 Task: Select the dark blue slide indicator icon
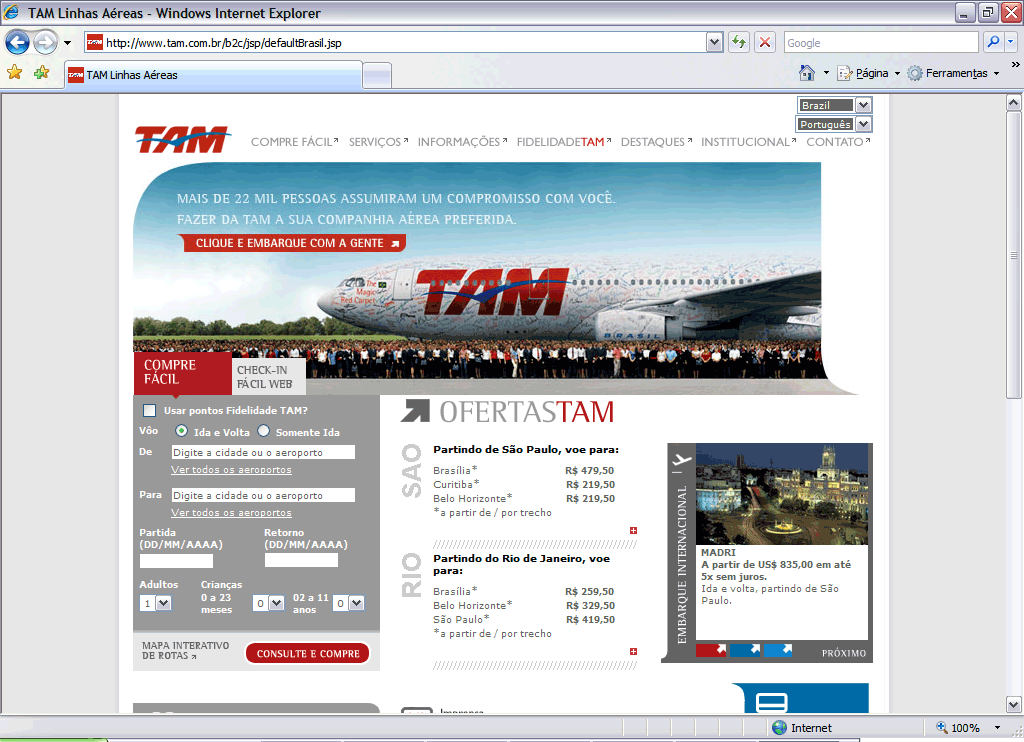[745, 650]
